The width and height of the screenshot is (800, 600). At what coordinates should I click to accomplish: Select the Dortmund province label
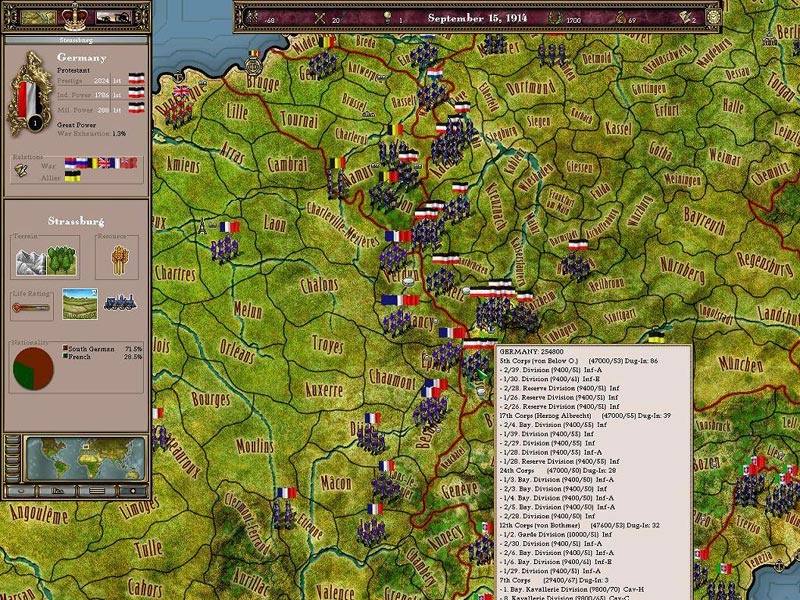[531, 87]
